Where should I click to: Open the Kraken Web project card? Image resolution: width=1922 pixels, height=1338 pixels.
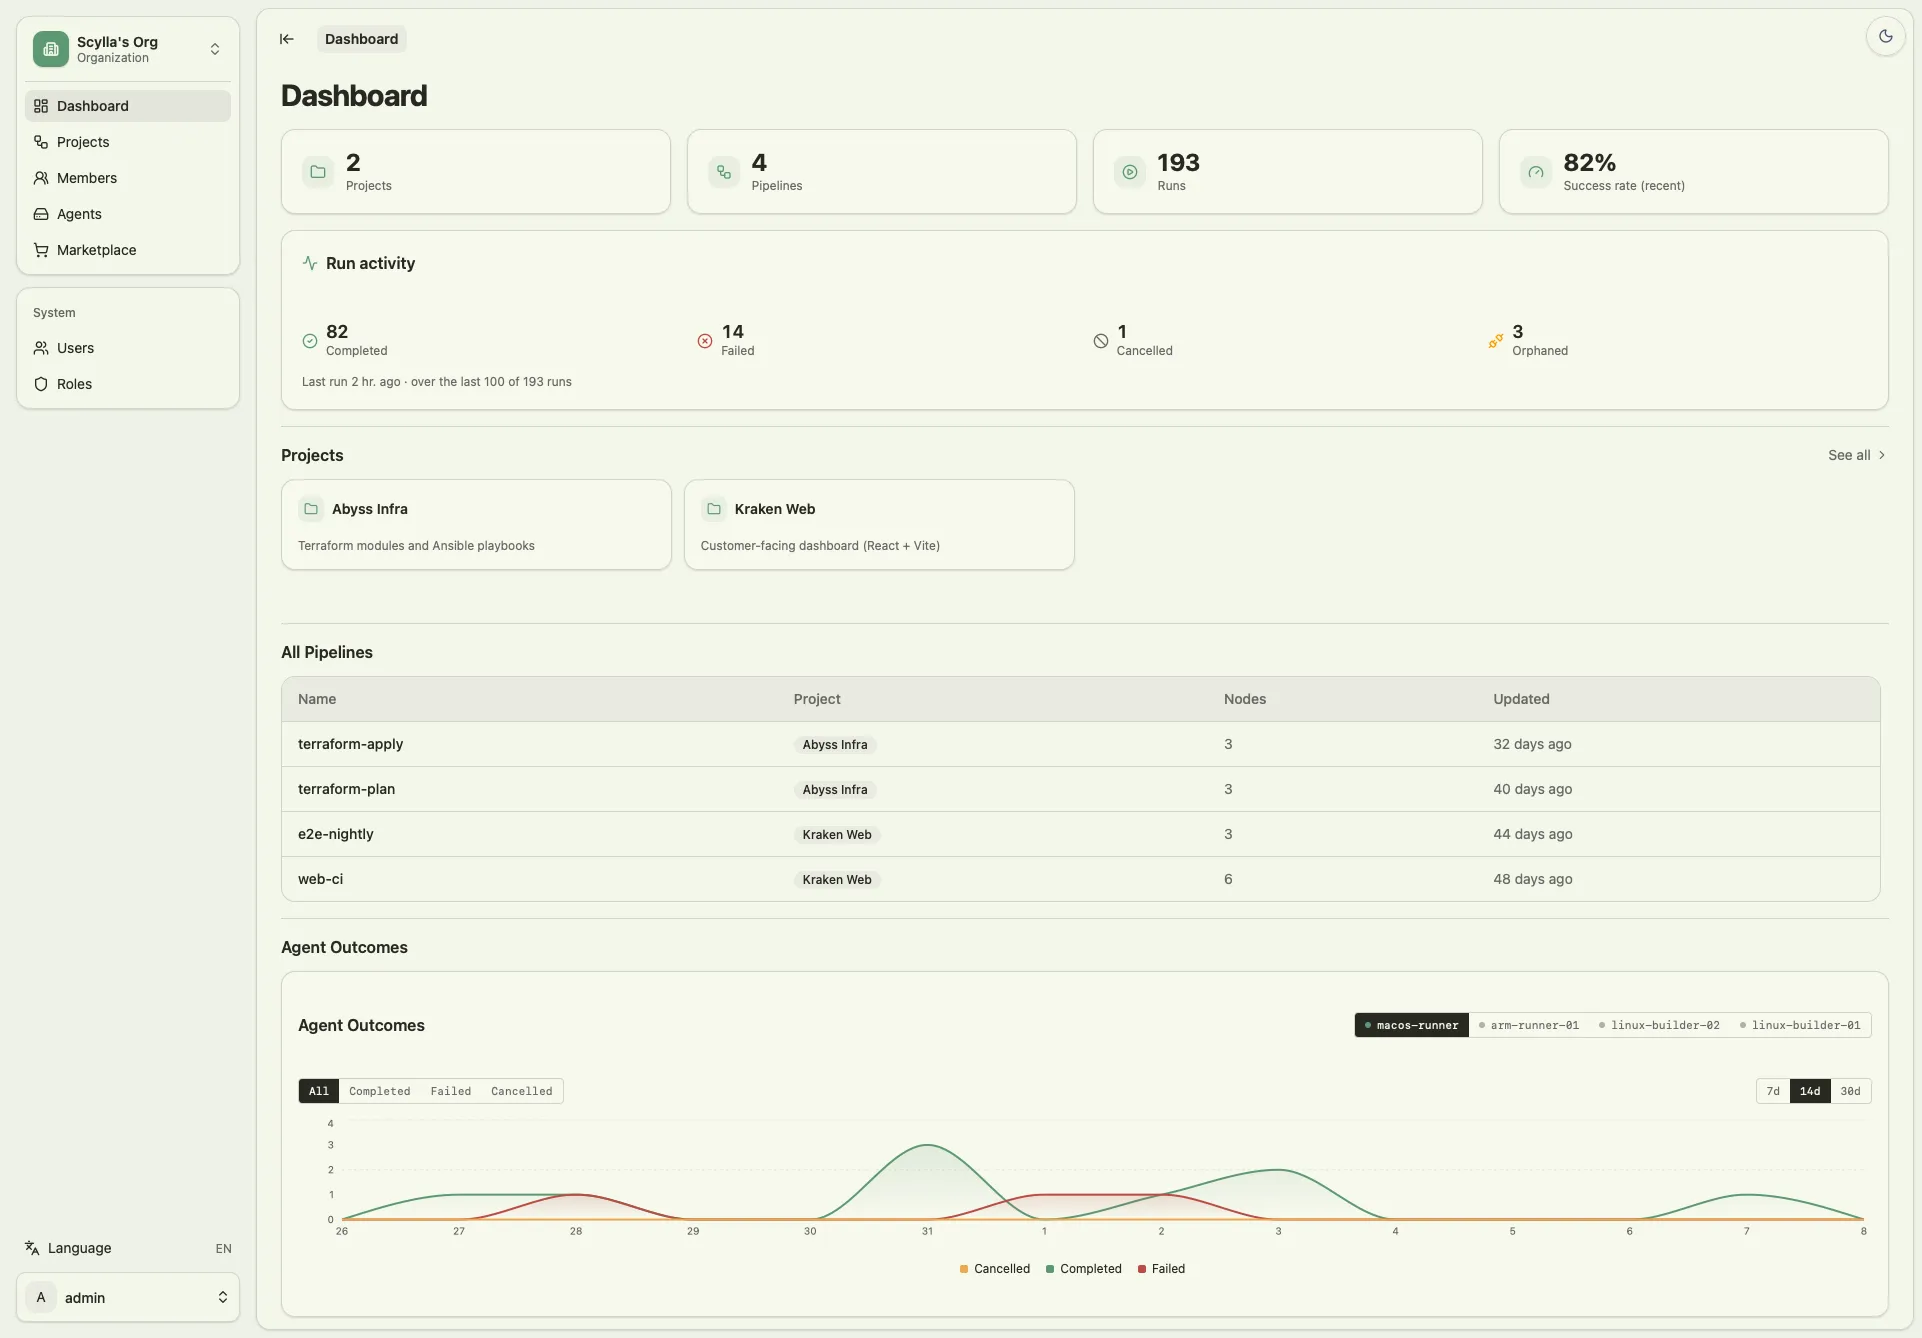point(879,525)
